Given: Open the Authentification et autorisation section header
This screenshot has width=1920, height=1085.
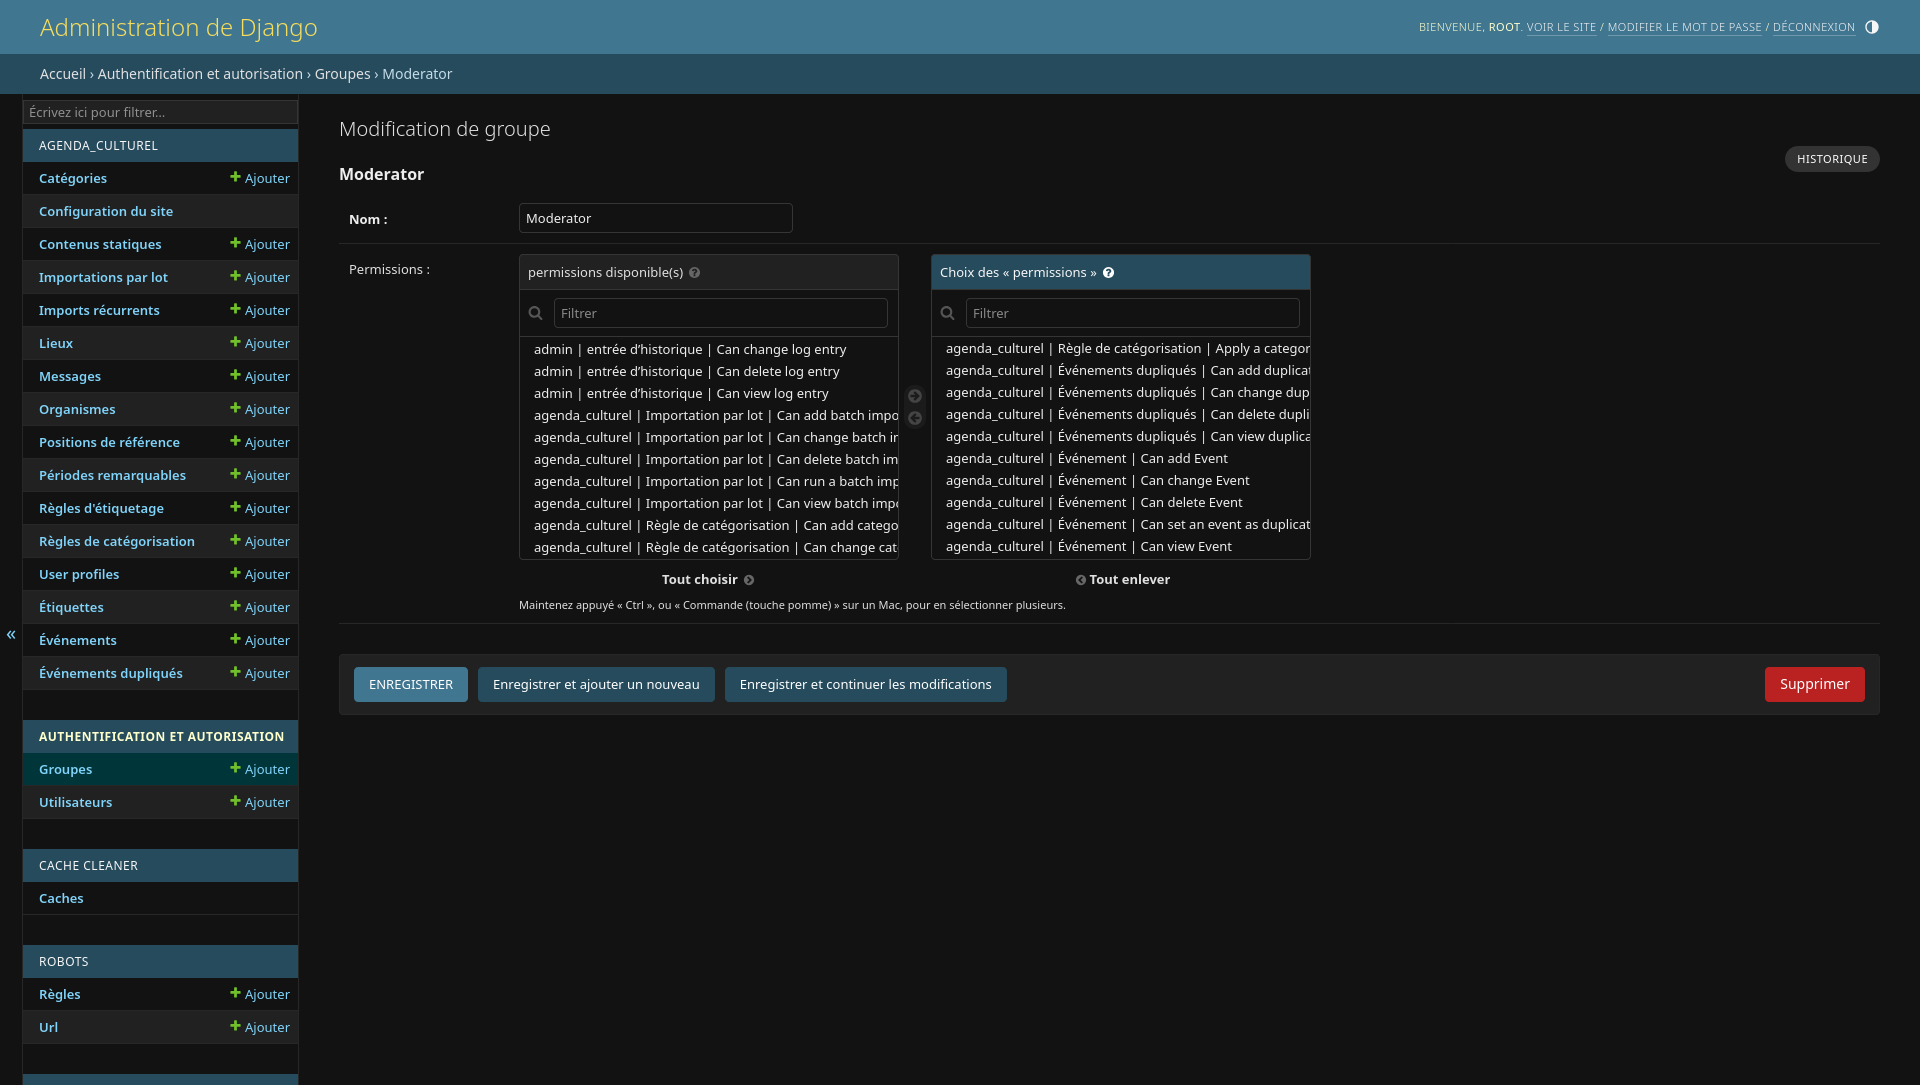Looking at the screenshot, I should pos(161,736).
